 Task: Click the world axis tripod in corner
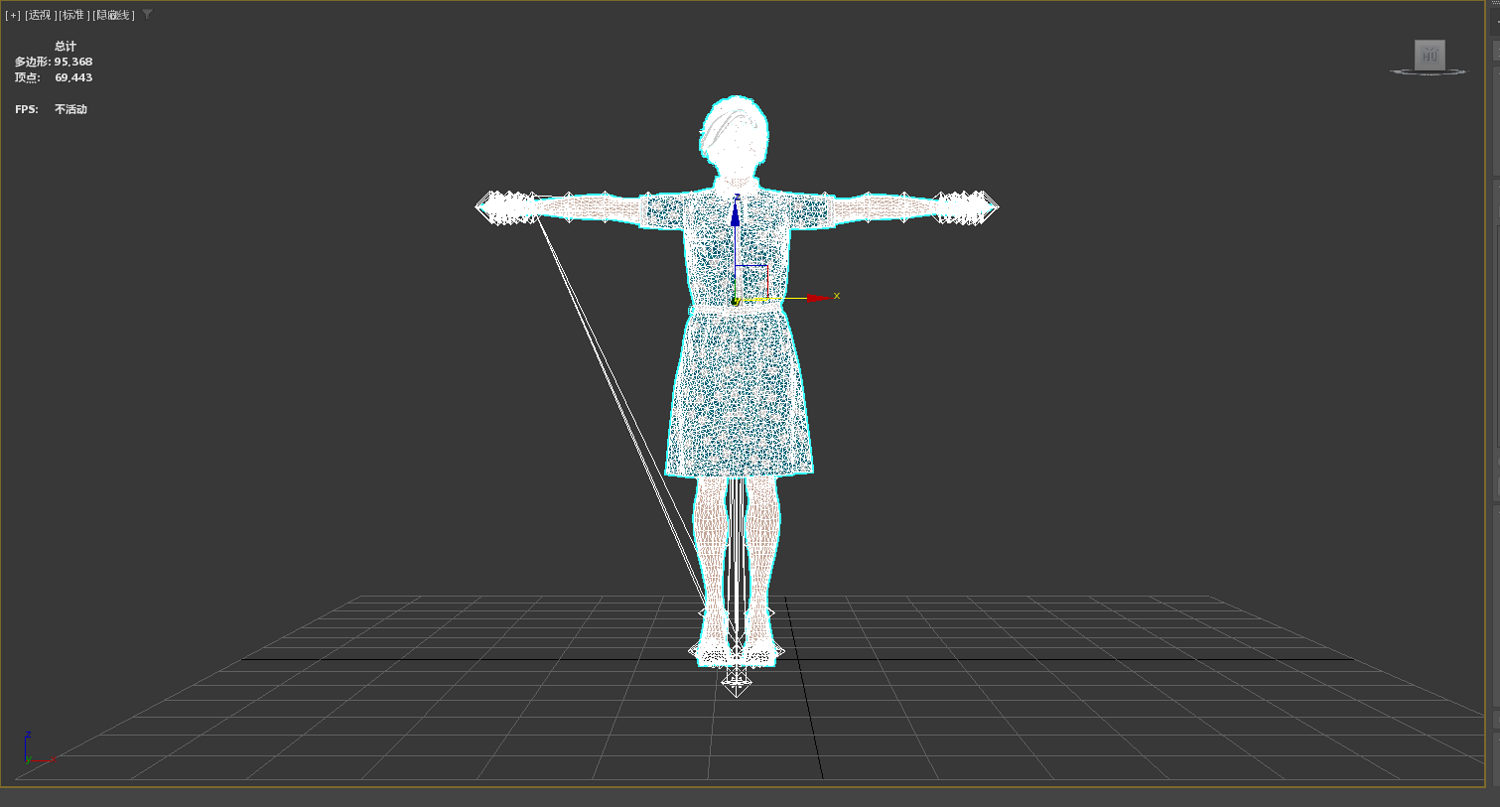point(35,750)
